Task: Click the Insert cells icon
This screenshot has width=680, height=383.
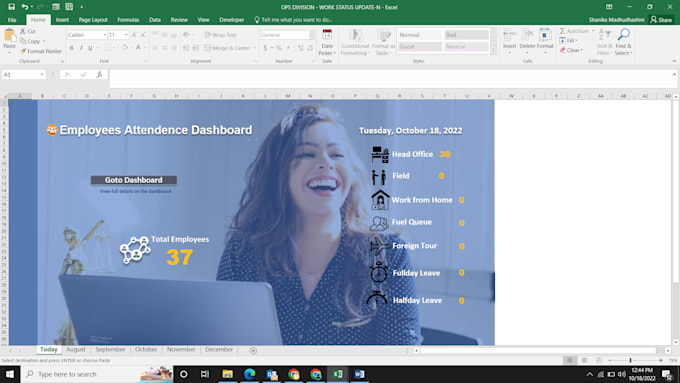Action: [510, 35]
